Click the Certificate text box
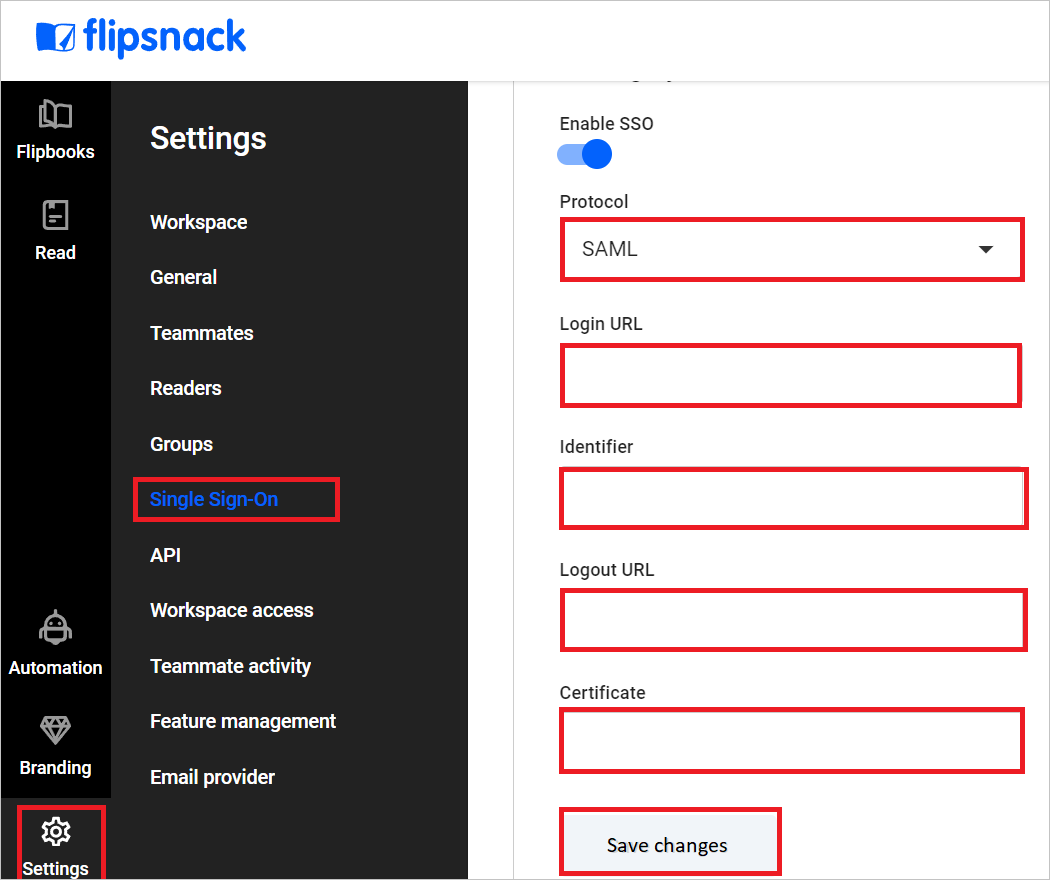 tap(791, 740)
